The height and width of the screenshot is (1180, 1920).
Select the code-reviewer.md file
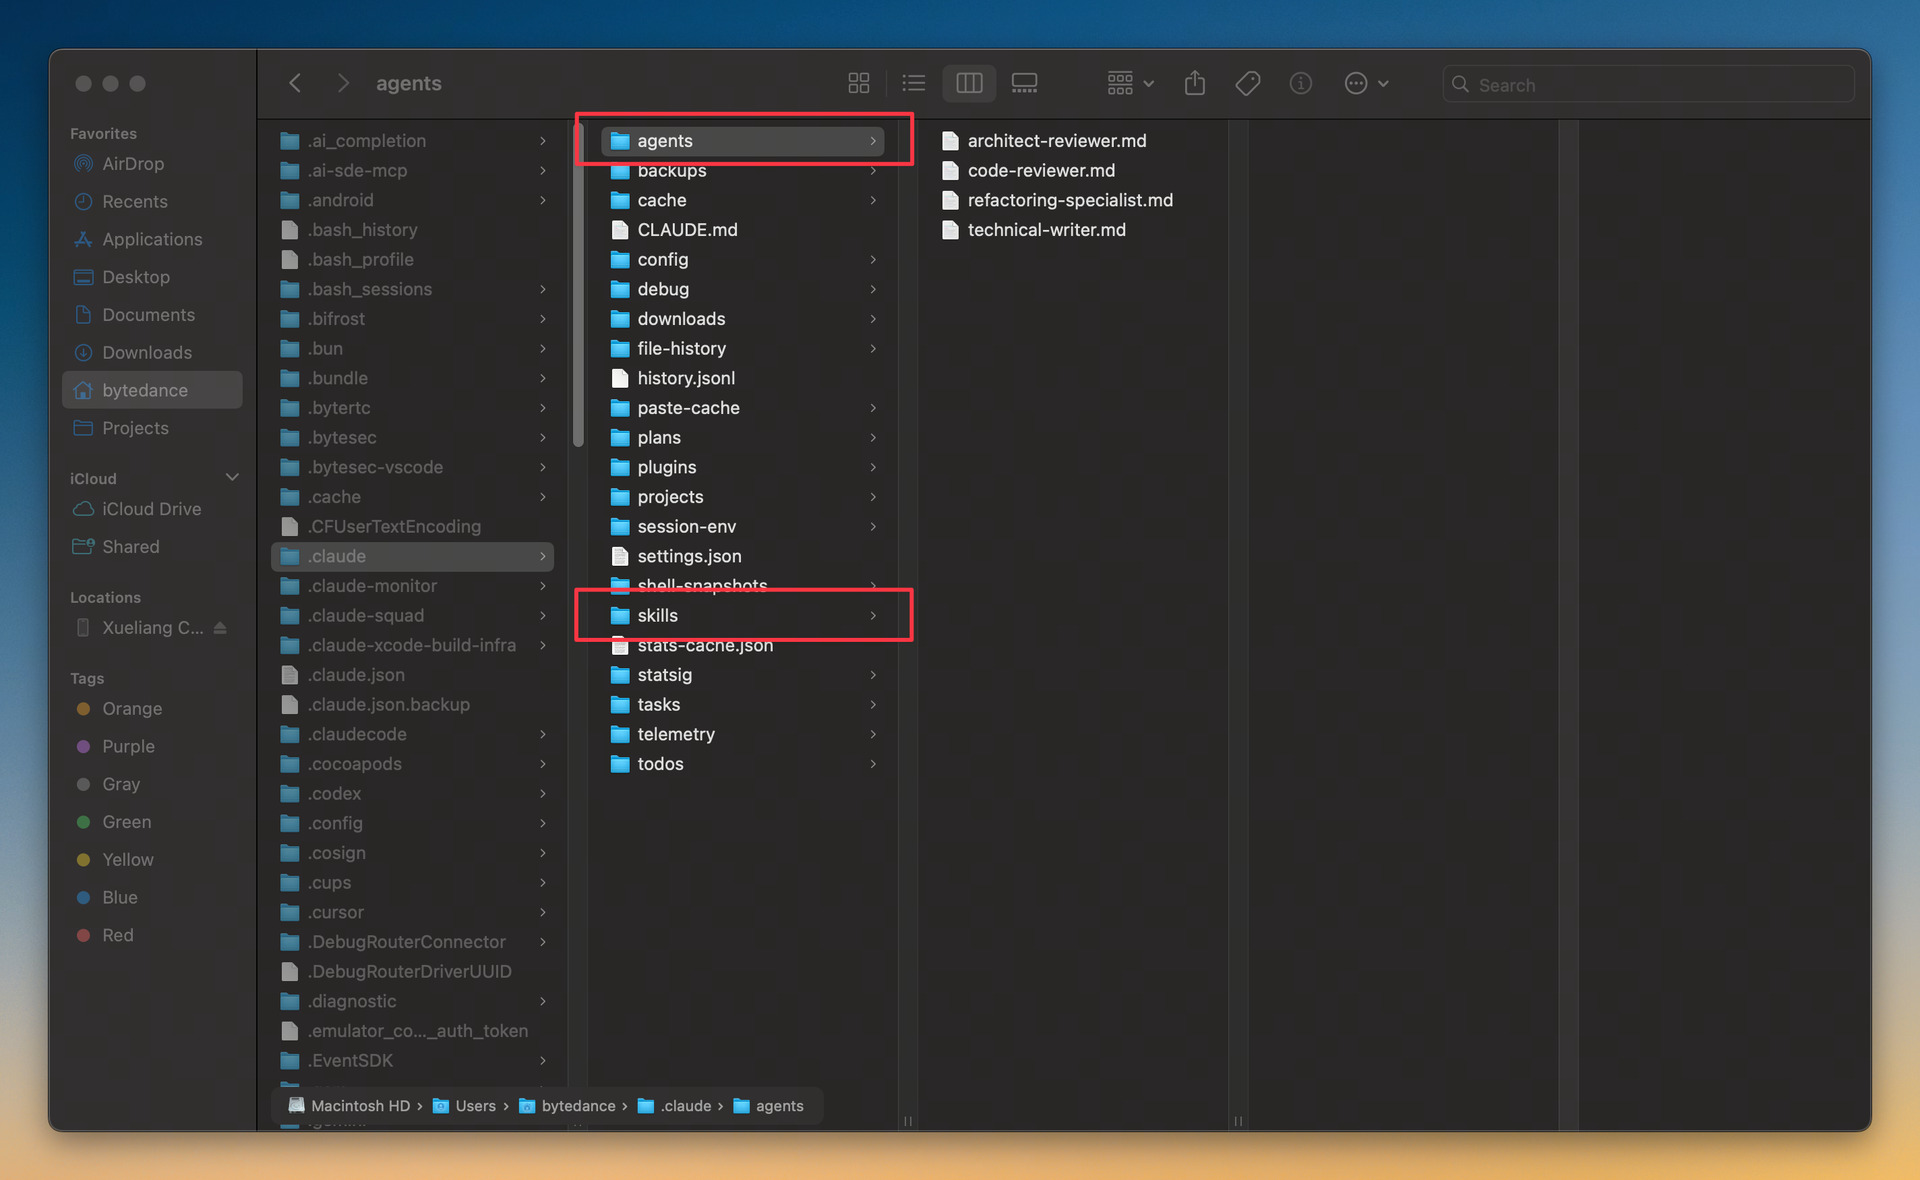(1040, 171)
